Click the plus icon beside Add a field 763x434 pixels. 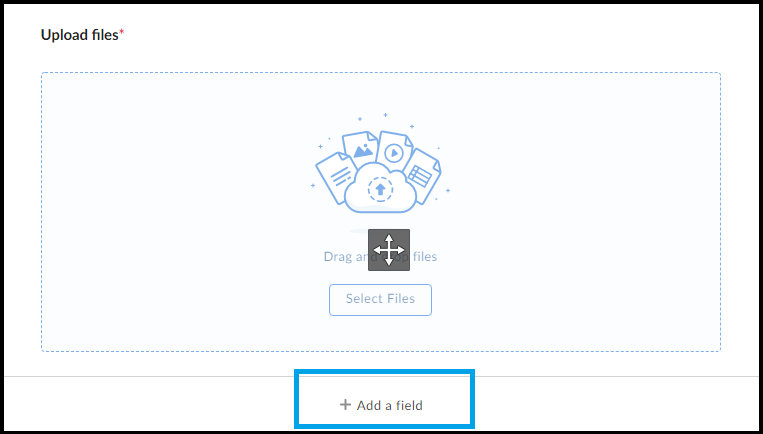[345, 404]
